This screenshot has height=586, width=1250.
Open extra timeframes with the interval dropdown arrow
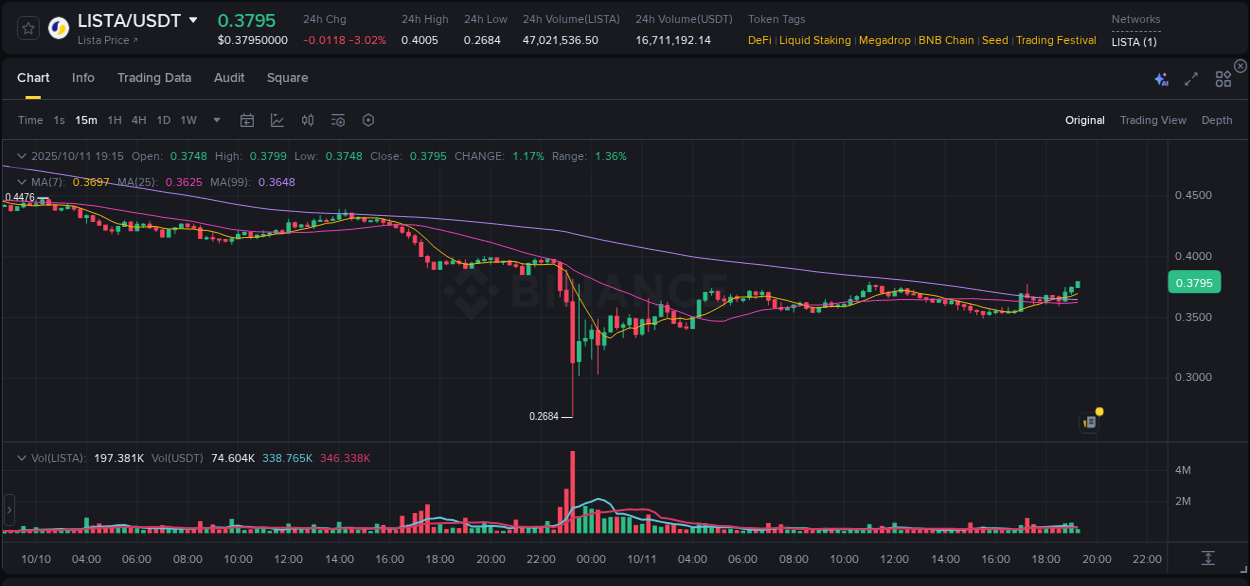216,120
